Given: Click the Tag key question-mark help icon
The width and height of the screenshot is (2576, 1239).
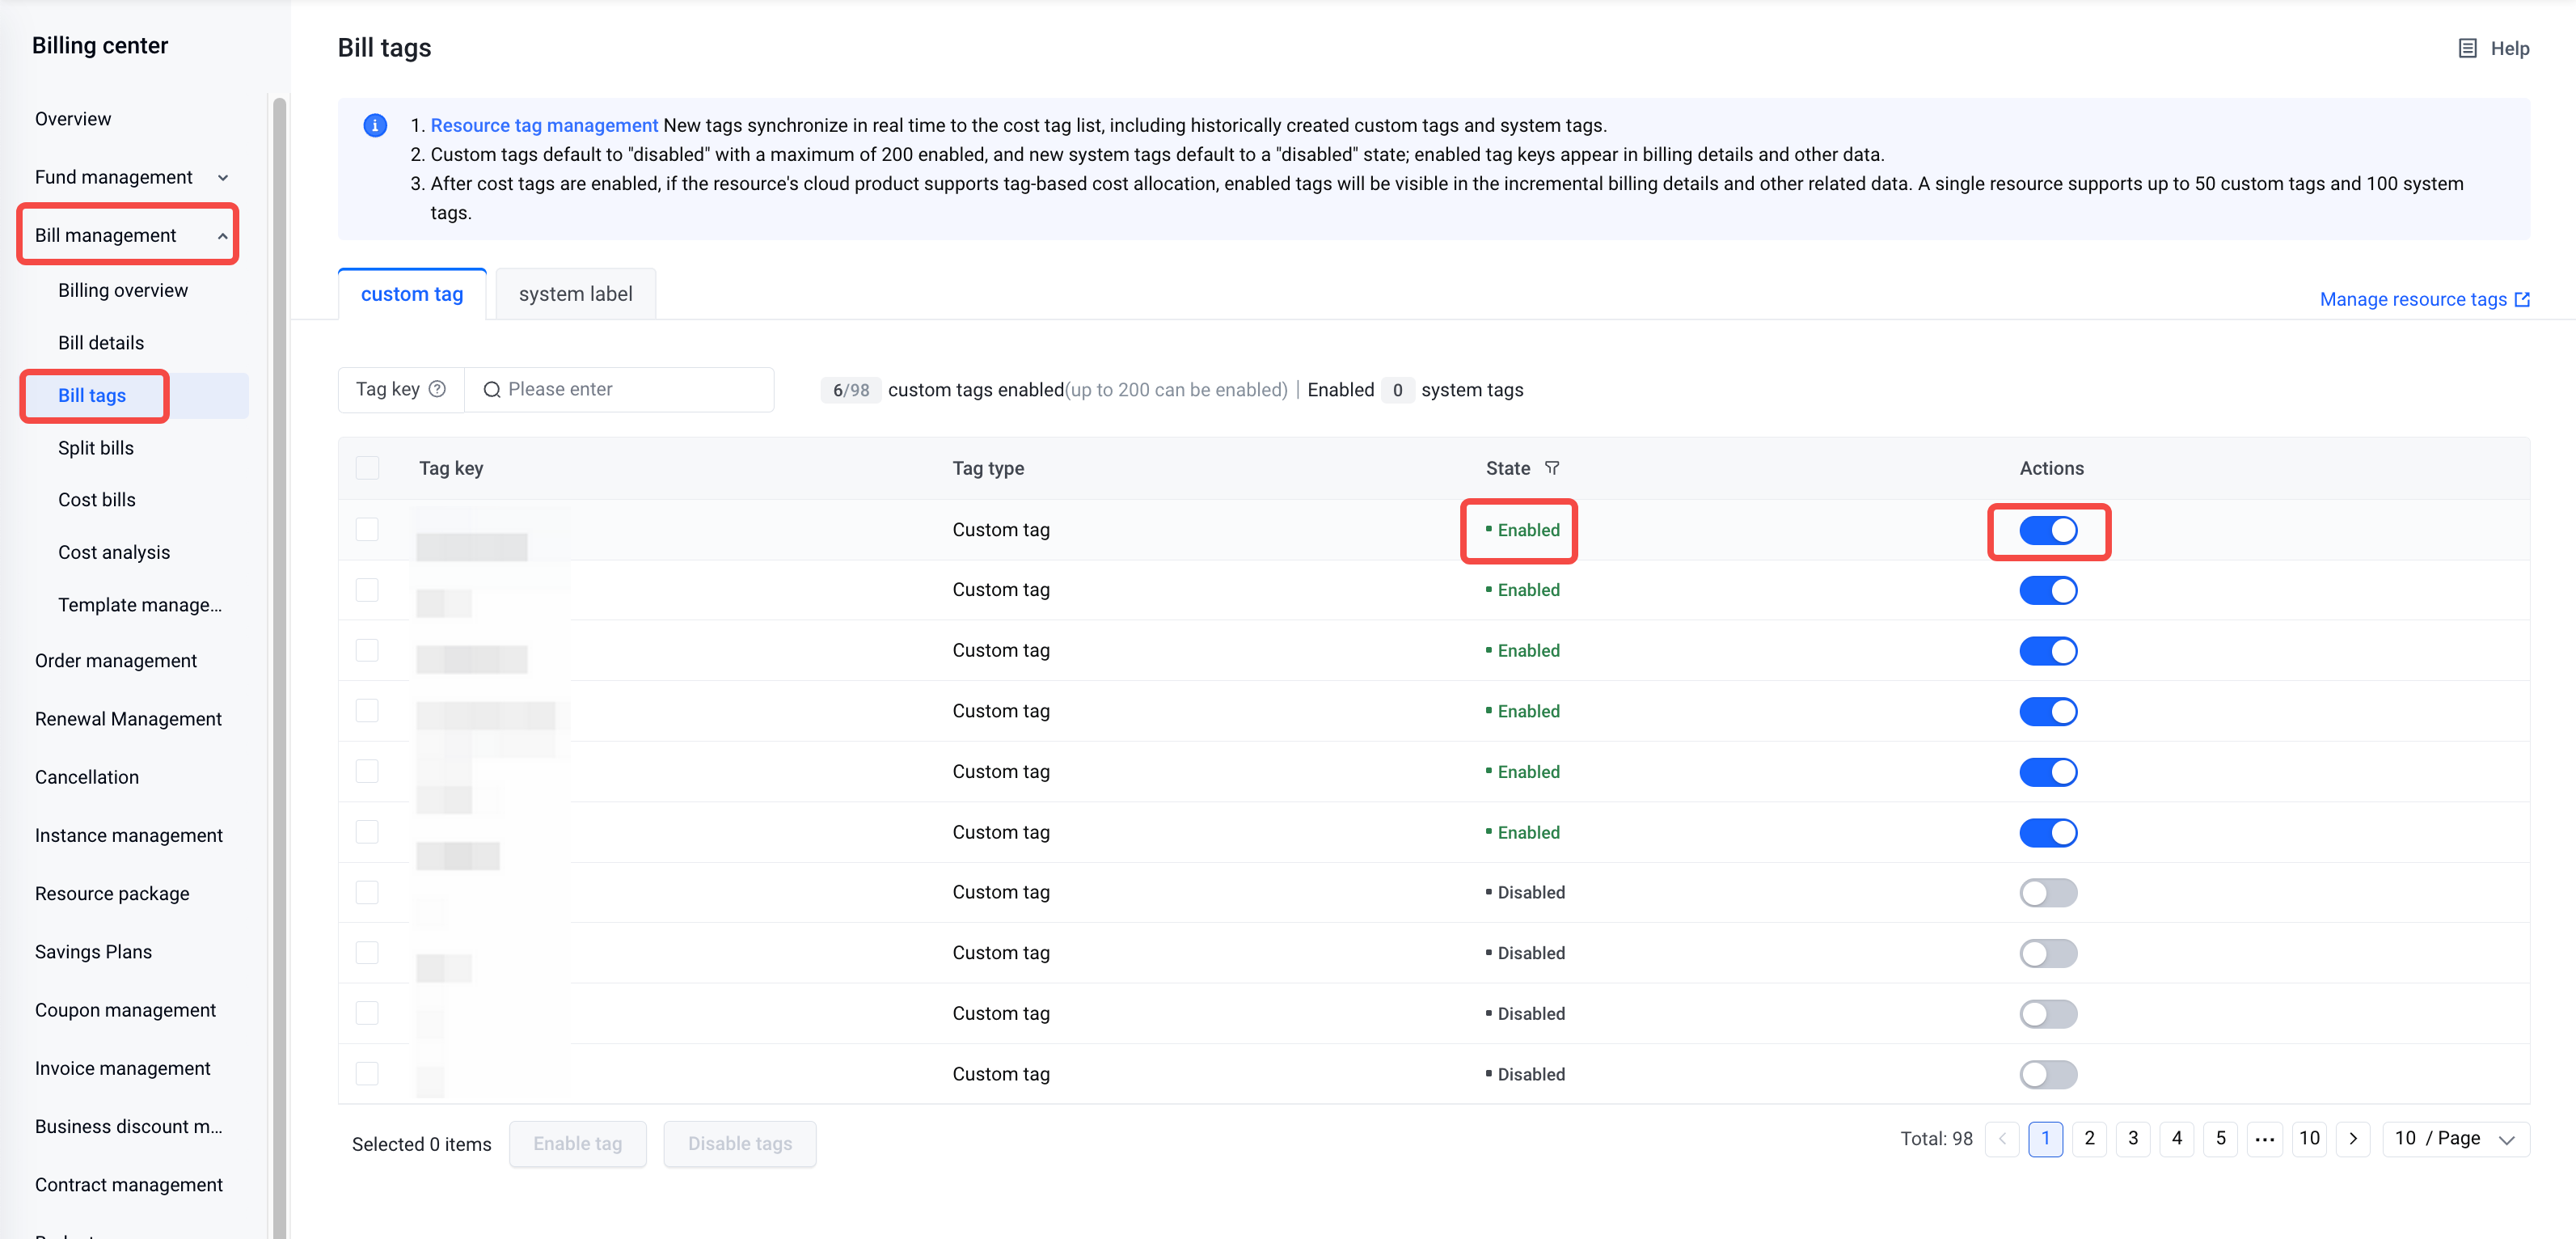Looking at the screenshot, I should coord(437,389).
